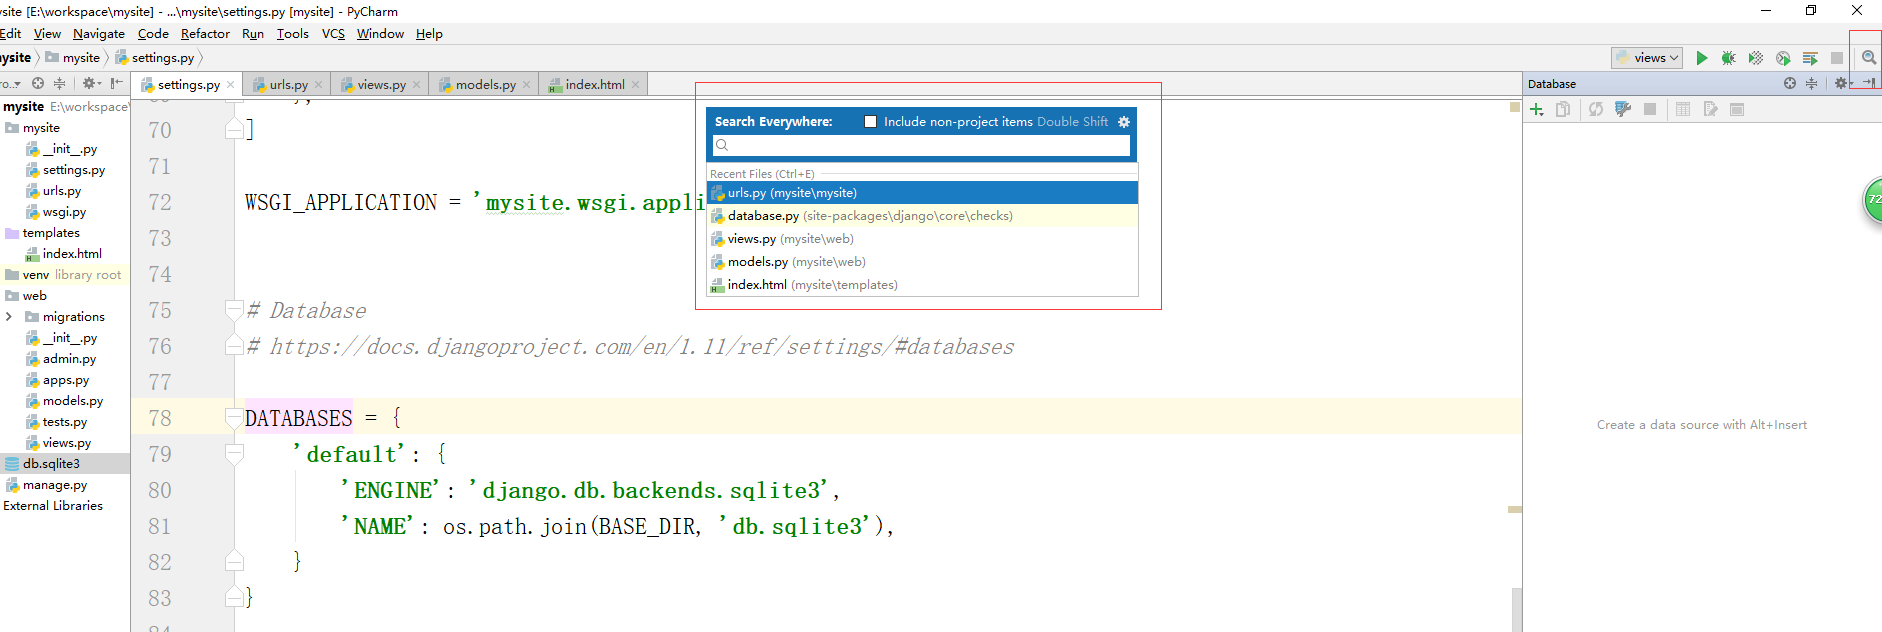
Task: Select models.py (mysite\web) search result
Action: [x=922, y=262]
